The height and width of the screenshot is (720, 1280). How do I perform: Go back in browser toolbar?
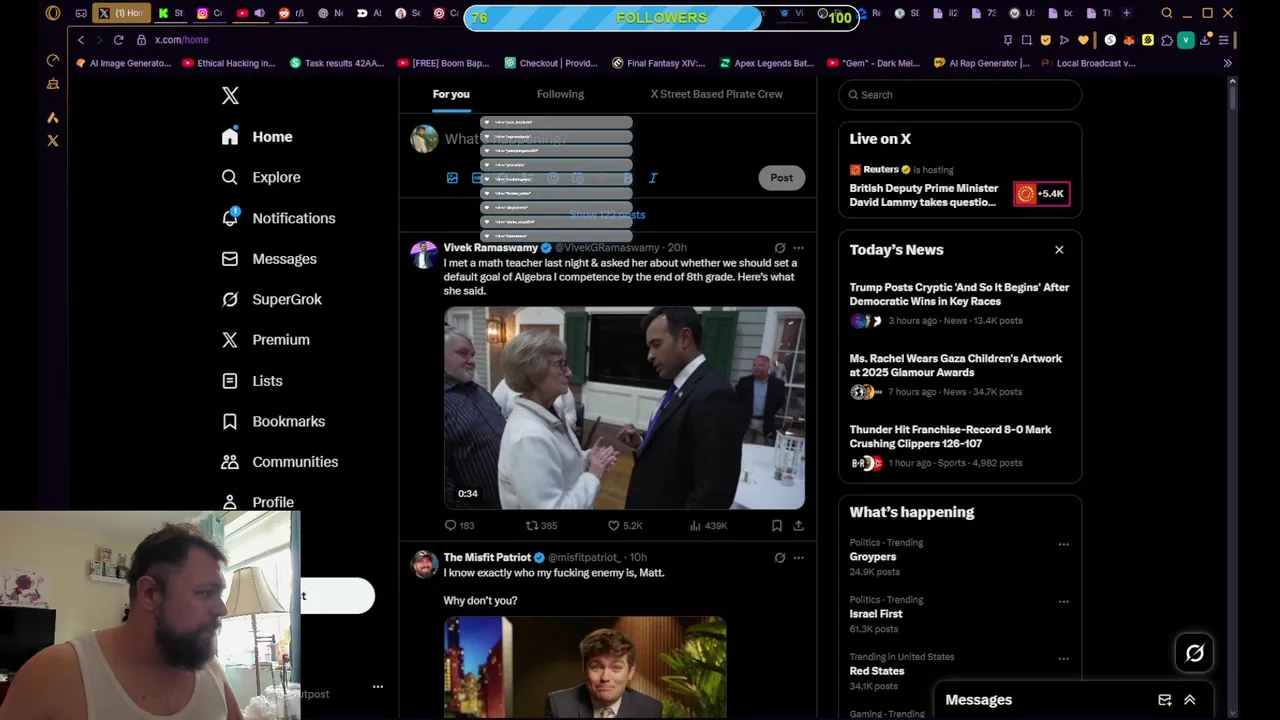pos(81,40)
